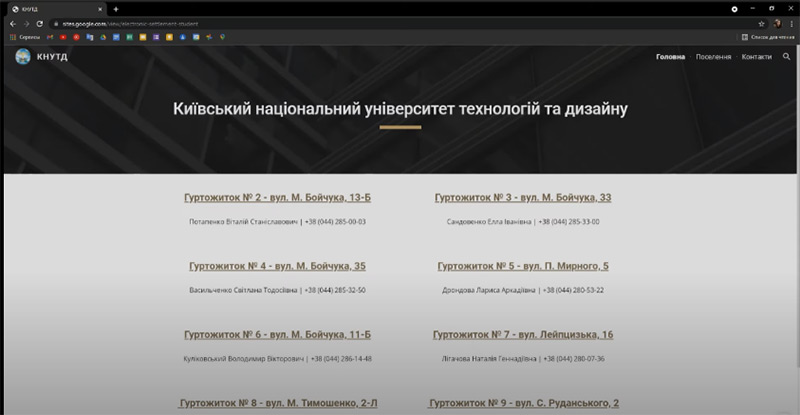Reload the current page
Screen dimensions: 800x415
(x=39, y=23)
